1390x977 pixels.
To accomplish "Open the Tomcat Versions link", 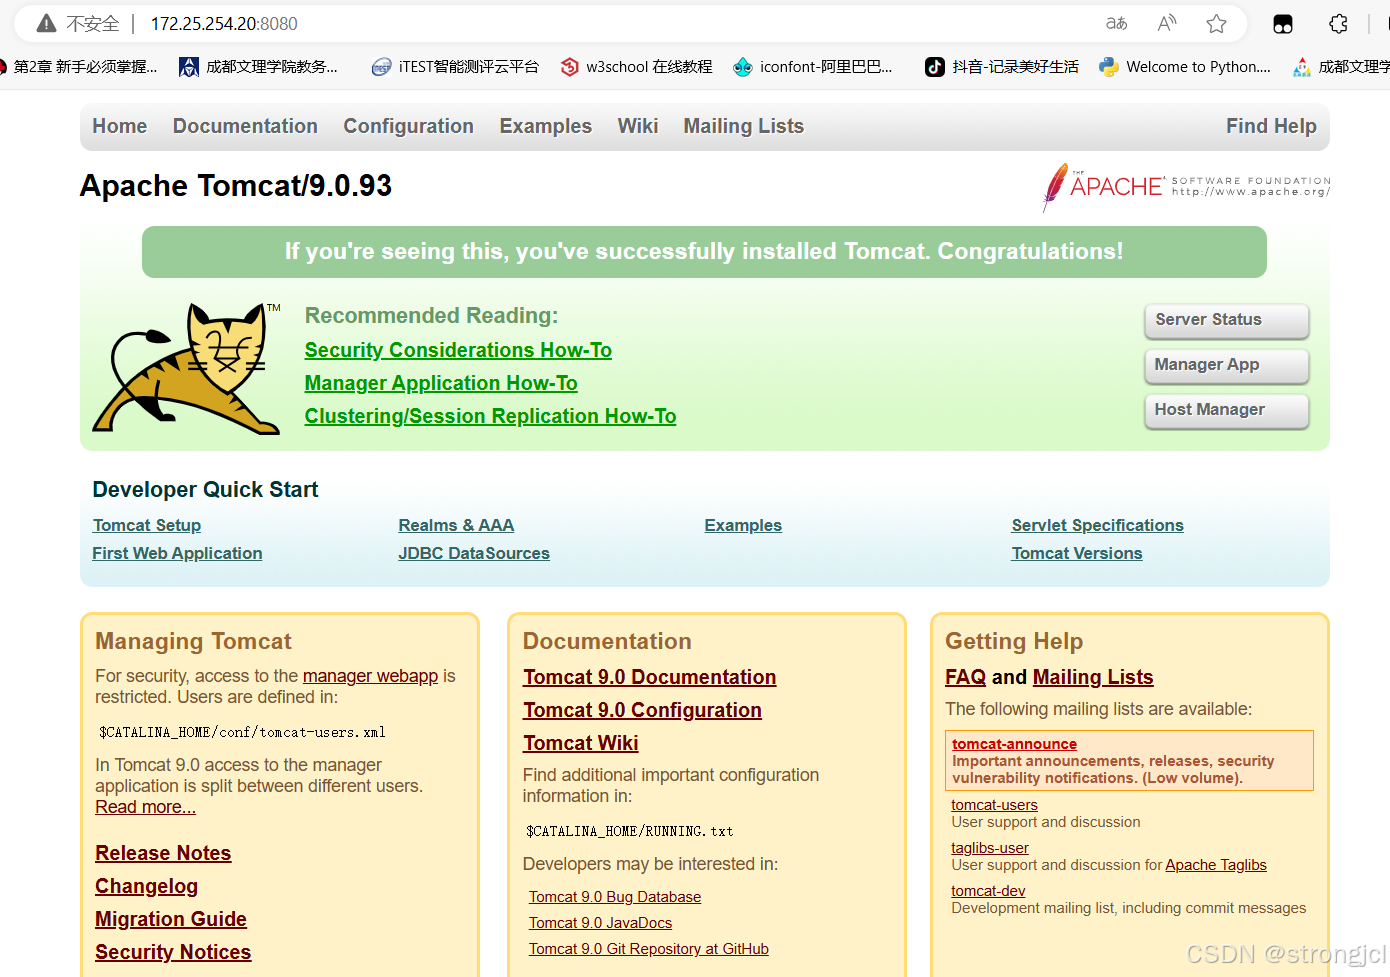I will click(x=1077, y=553).
